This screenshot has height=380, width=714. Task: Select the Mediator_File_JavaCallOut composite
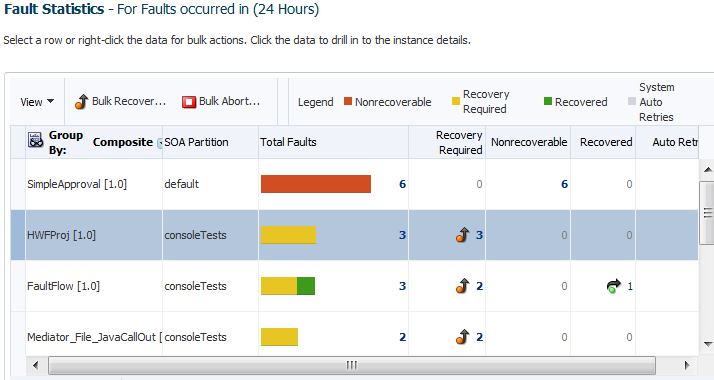click(94, 337)
